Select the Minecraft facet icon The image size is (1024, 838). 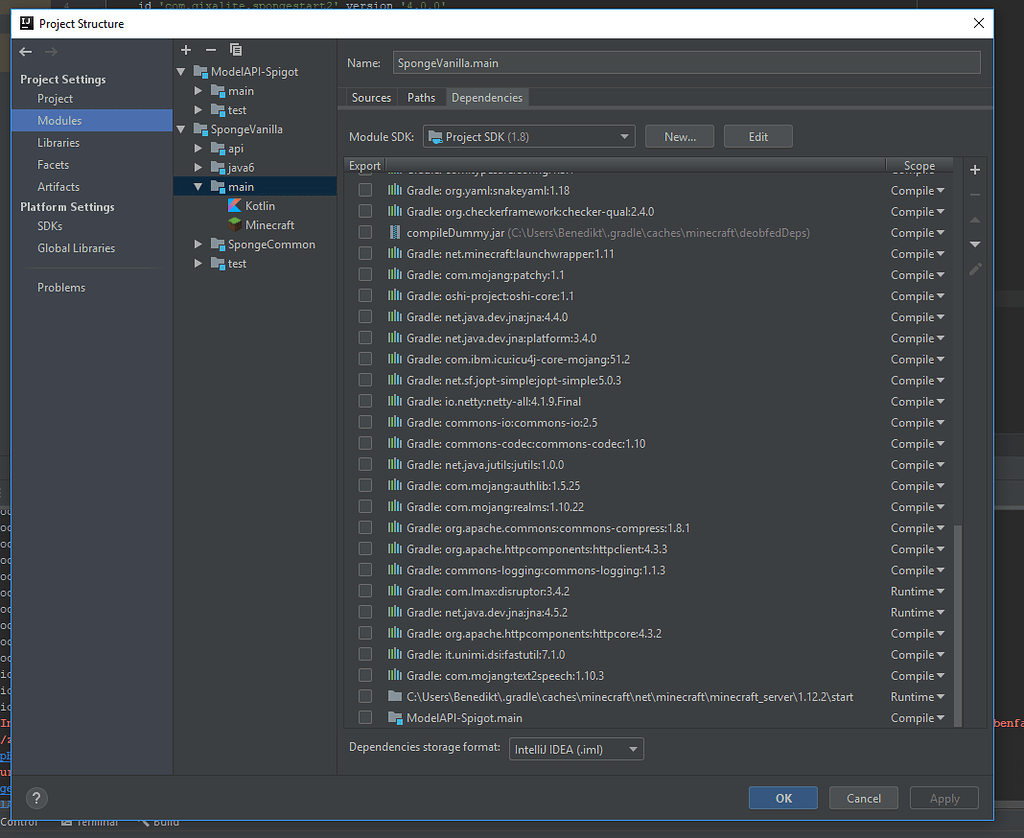click(234, 225)
